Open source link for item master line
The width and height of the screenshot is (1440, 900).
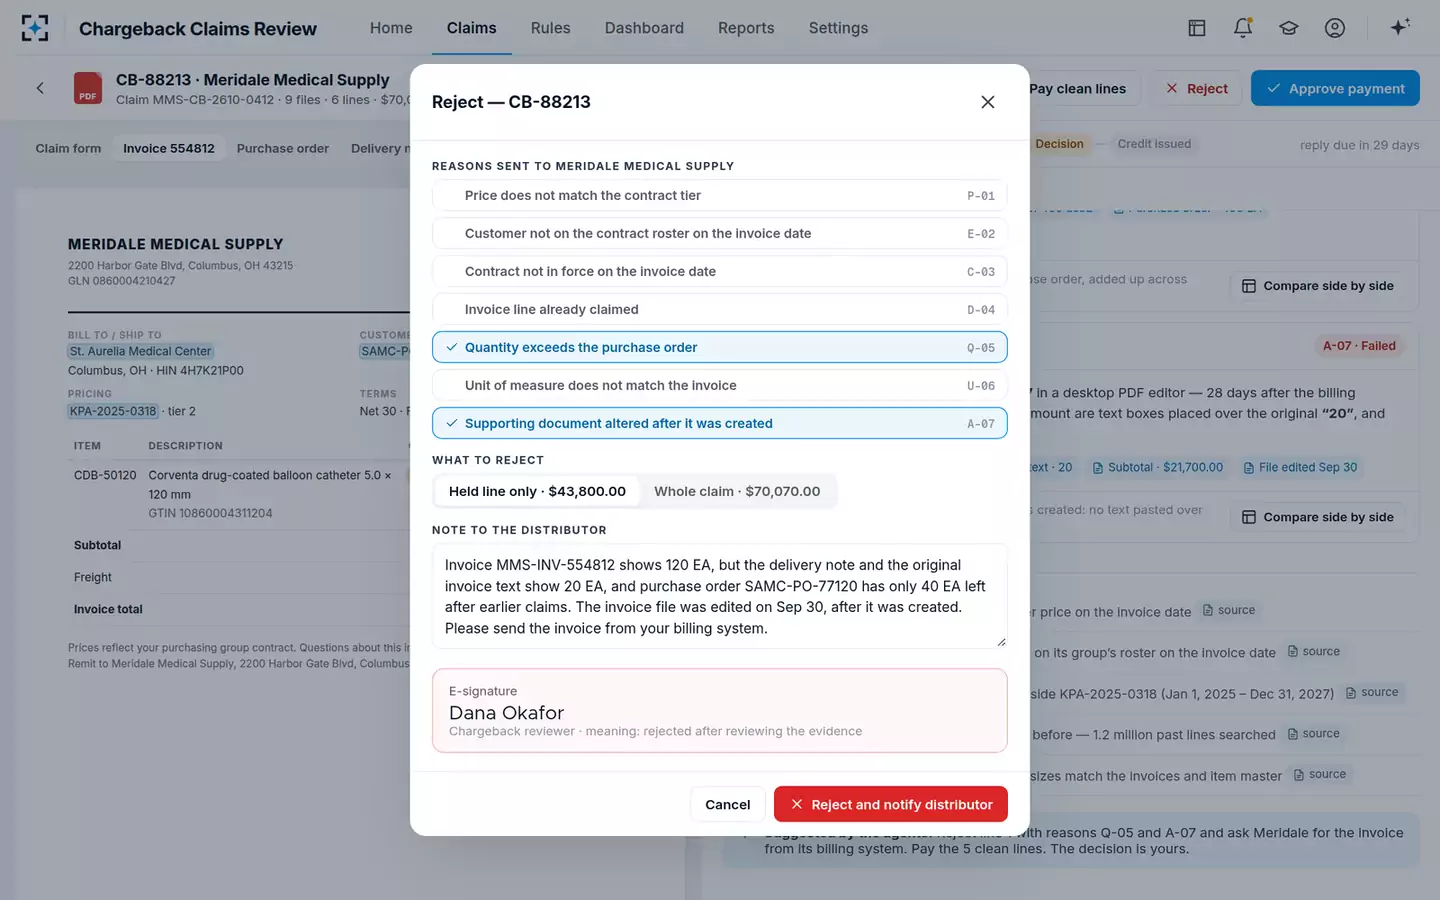[x=1320, y=774]
